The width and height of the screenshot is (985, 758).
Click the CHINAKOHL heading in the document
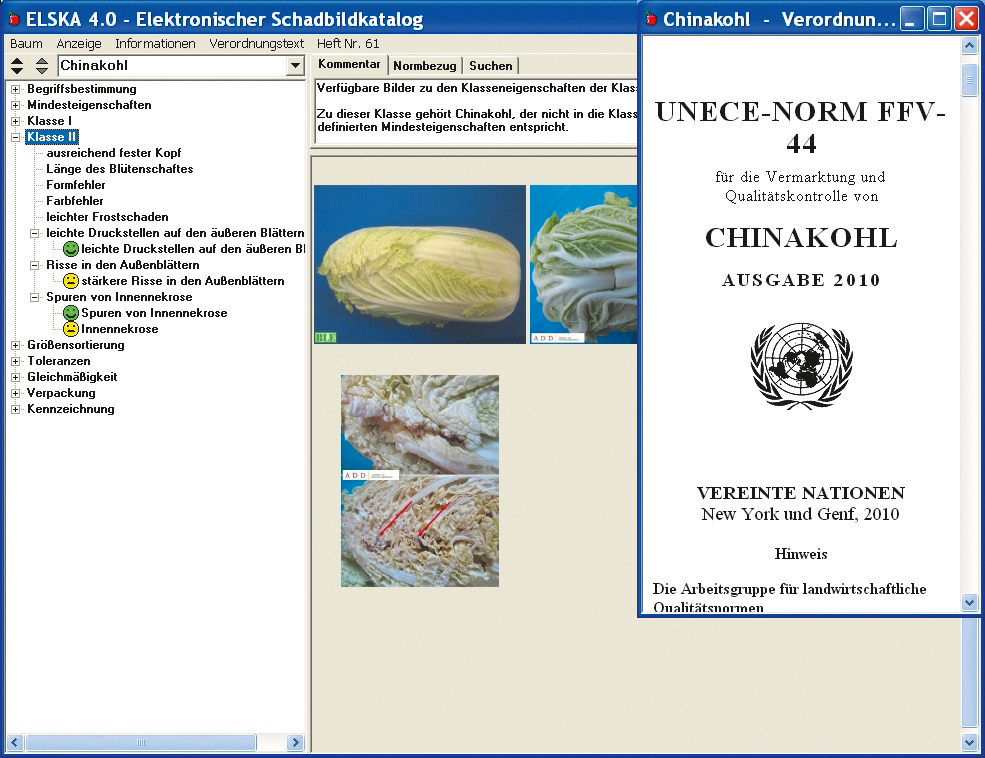801,238
